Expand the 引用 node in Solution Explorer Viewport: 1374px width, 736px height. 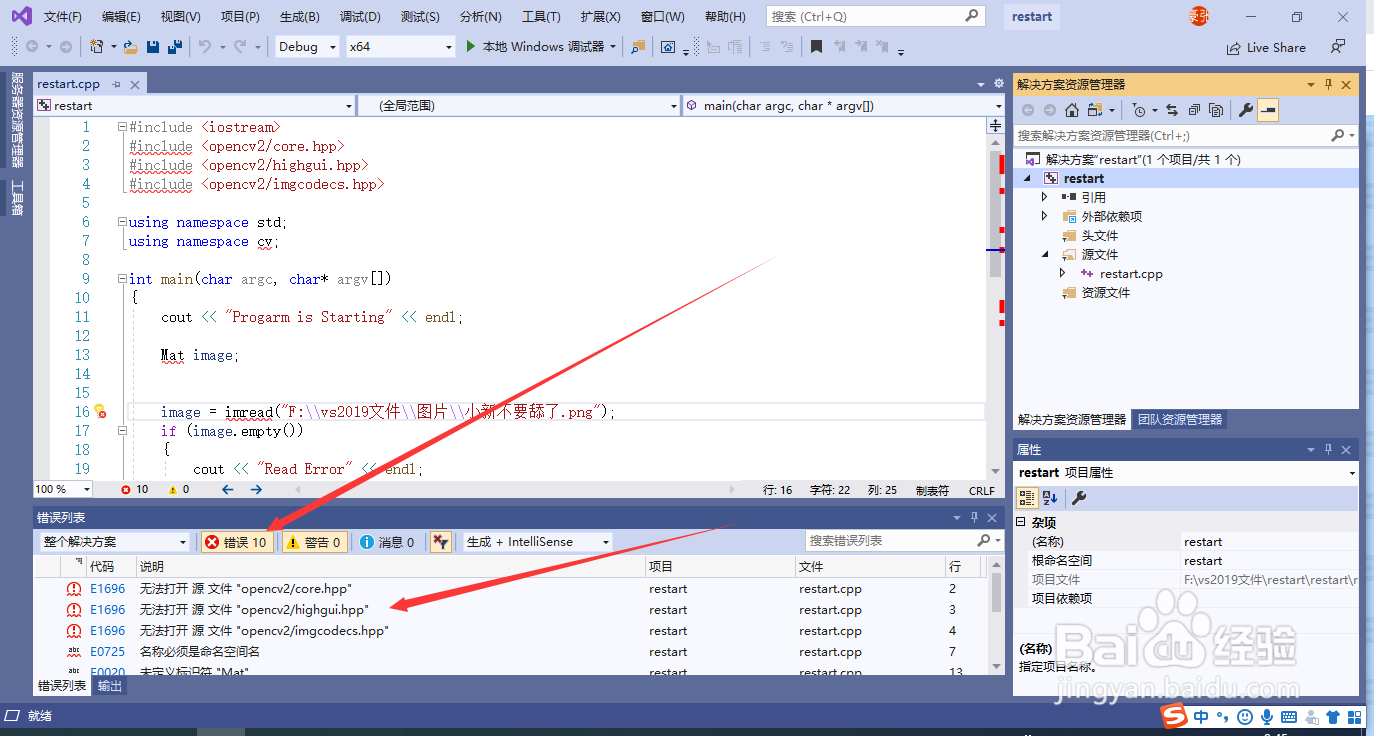pyautogui.click(x=1045, y=197)
